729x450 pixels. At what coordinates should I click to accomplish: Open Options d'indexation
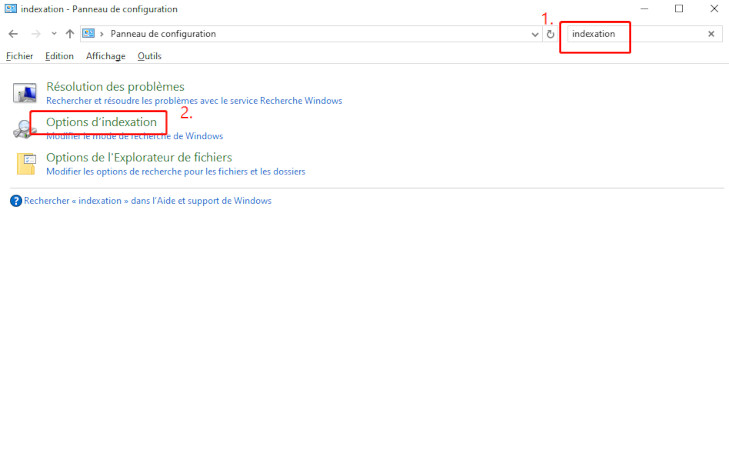pos(101,122)
